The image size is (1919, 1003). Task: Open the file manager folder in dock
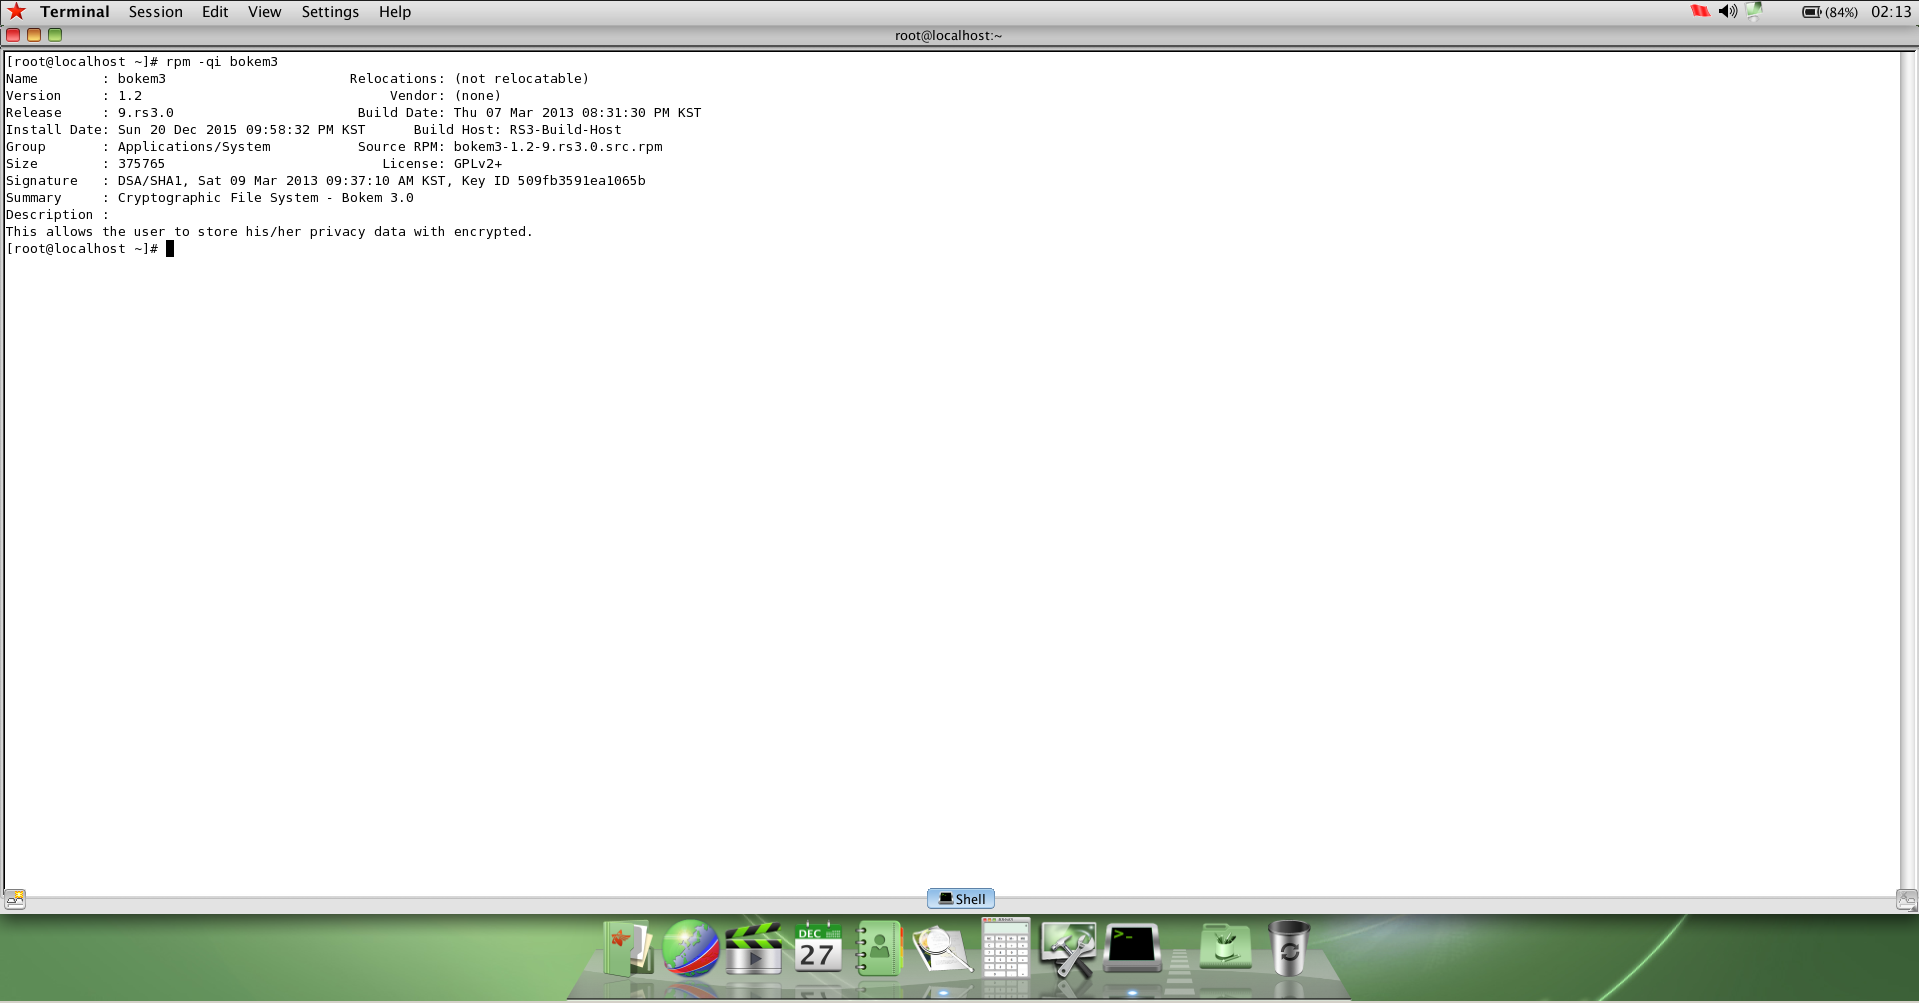point(629,947)
